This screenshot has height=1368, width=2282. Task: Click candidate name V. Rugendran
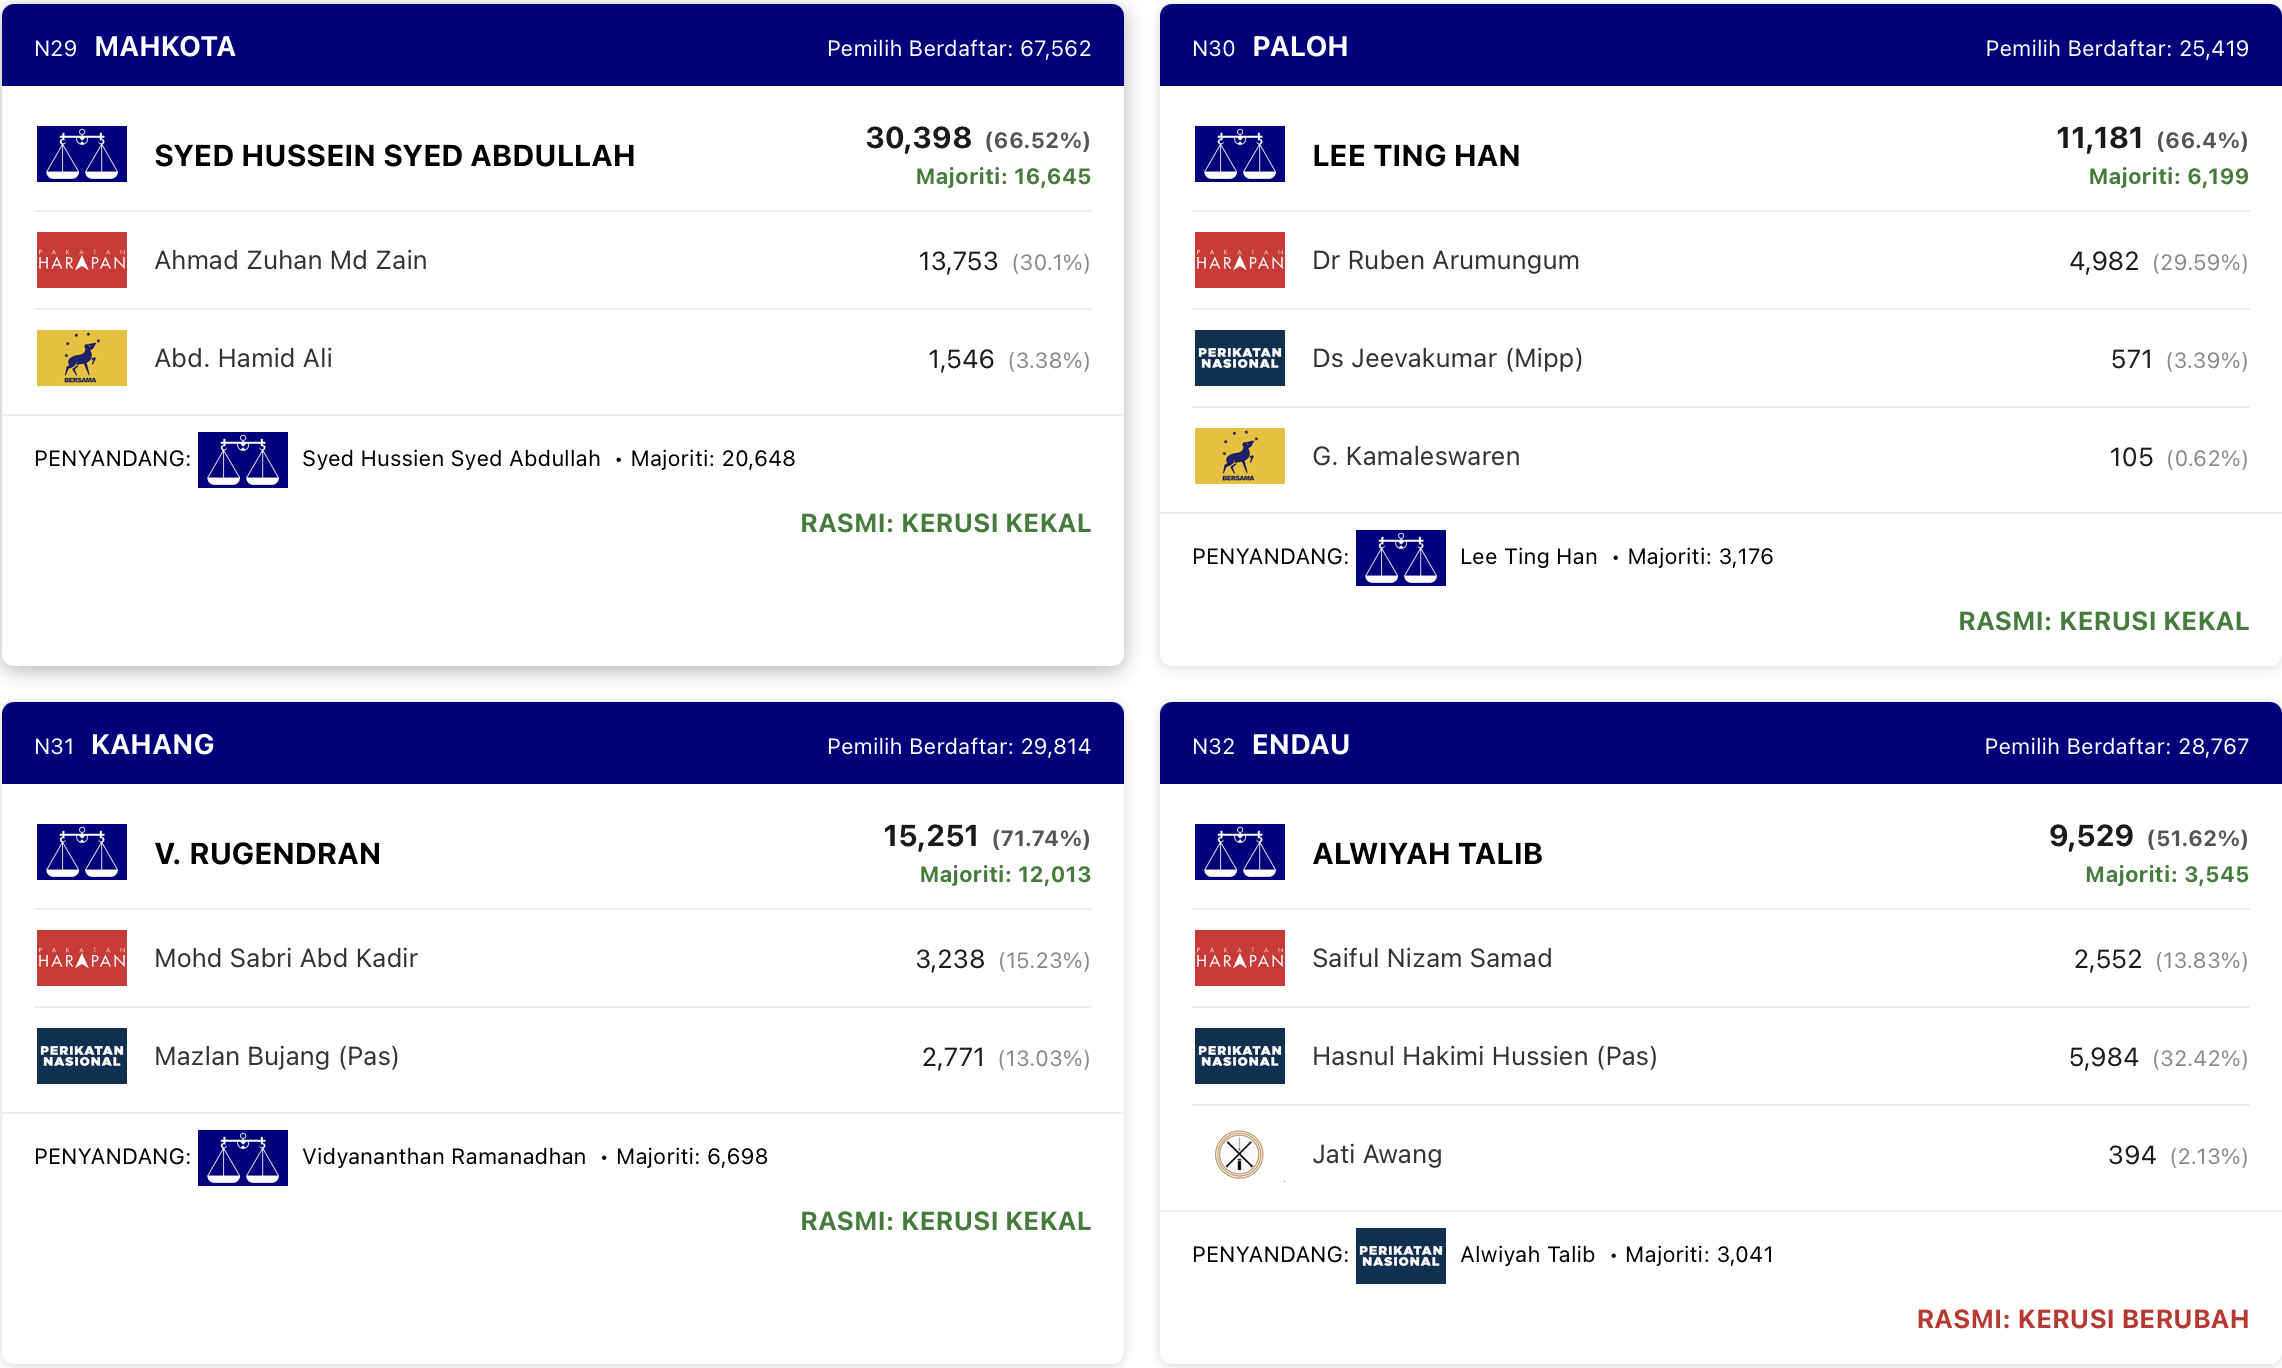click(x=267, y=853)
